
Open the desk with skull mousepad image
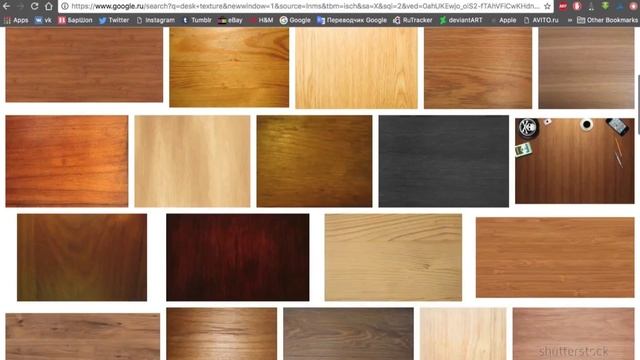(x=575, y=161)
